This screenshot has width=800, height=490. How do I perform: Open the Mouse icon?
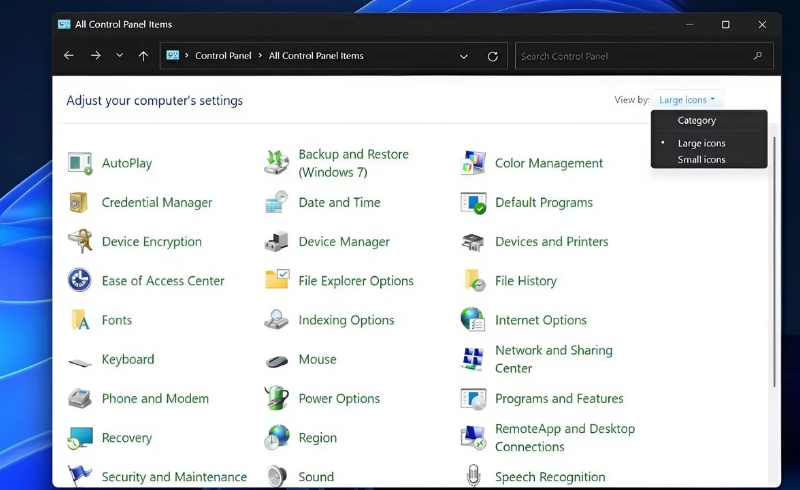click(277, 361)
